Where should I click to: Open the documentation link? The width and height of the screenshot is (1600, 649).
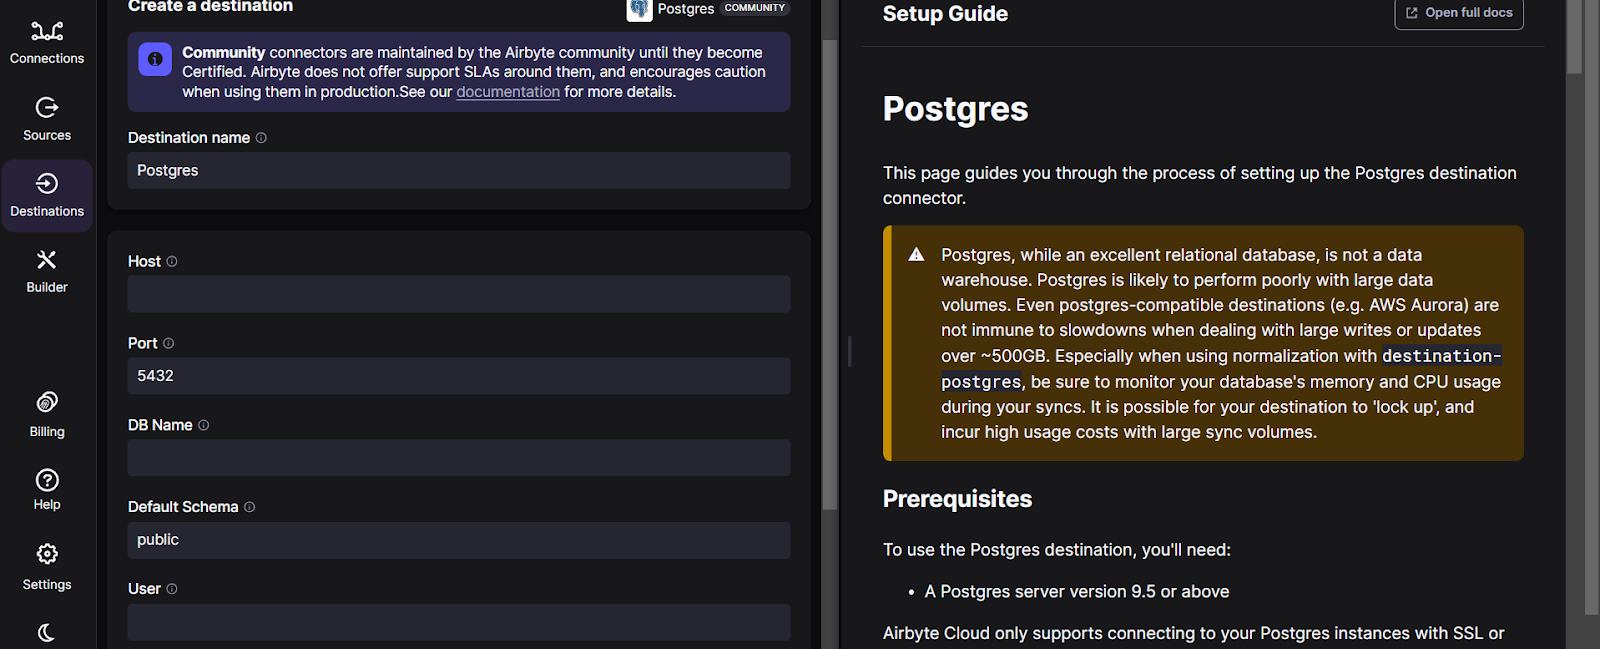pyautogui.click(x=508, y=92)
